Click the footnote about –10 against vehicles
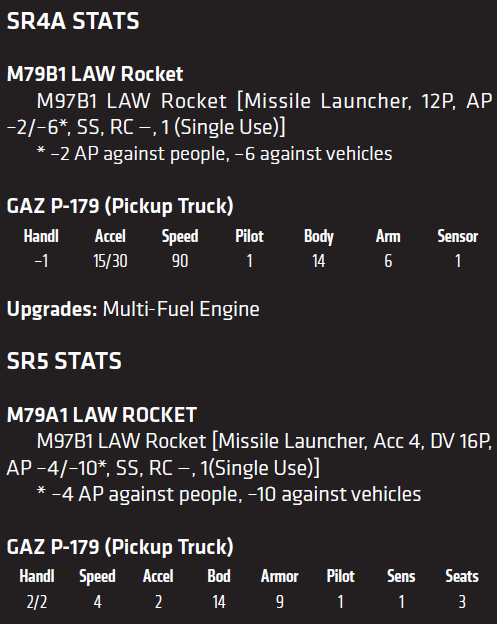 coord(228,494)
